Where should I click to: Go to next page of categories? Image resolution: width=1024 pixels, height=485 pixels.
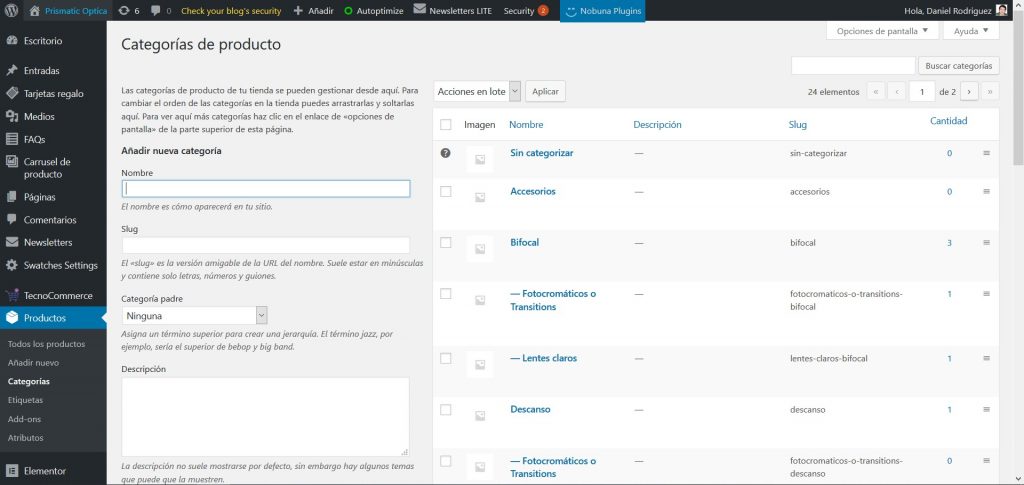969,91
